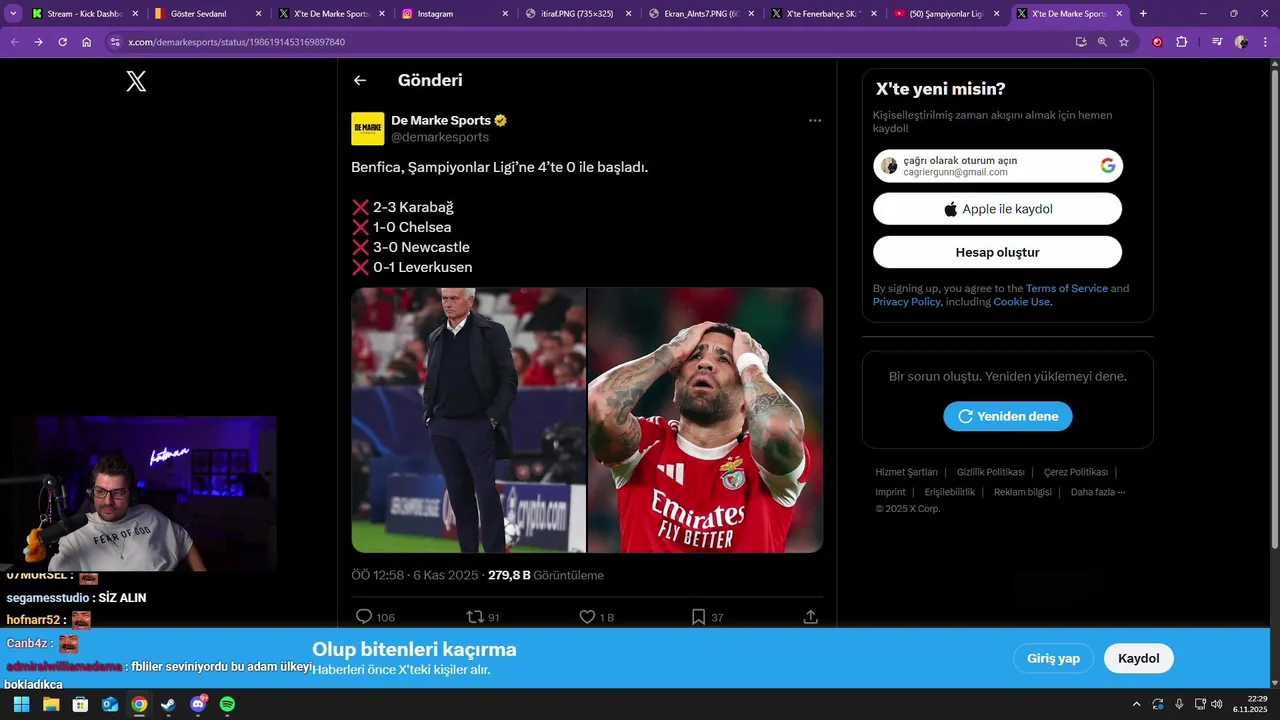The height and width of the screenshot is (720, 1280).
Task: Open Steam from the taskbar
Action: tap(168, 704)
